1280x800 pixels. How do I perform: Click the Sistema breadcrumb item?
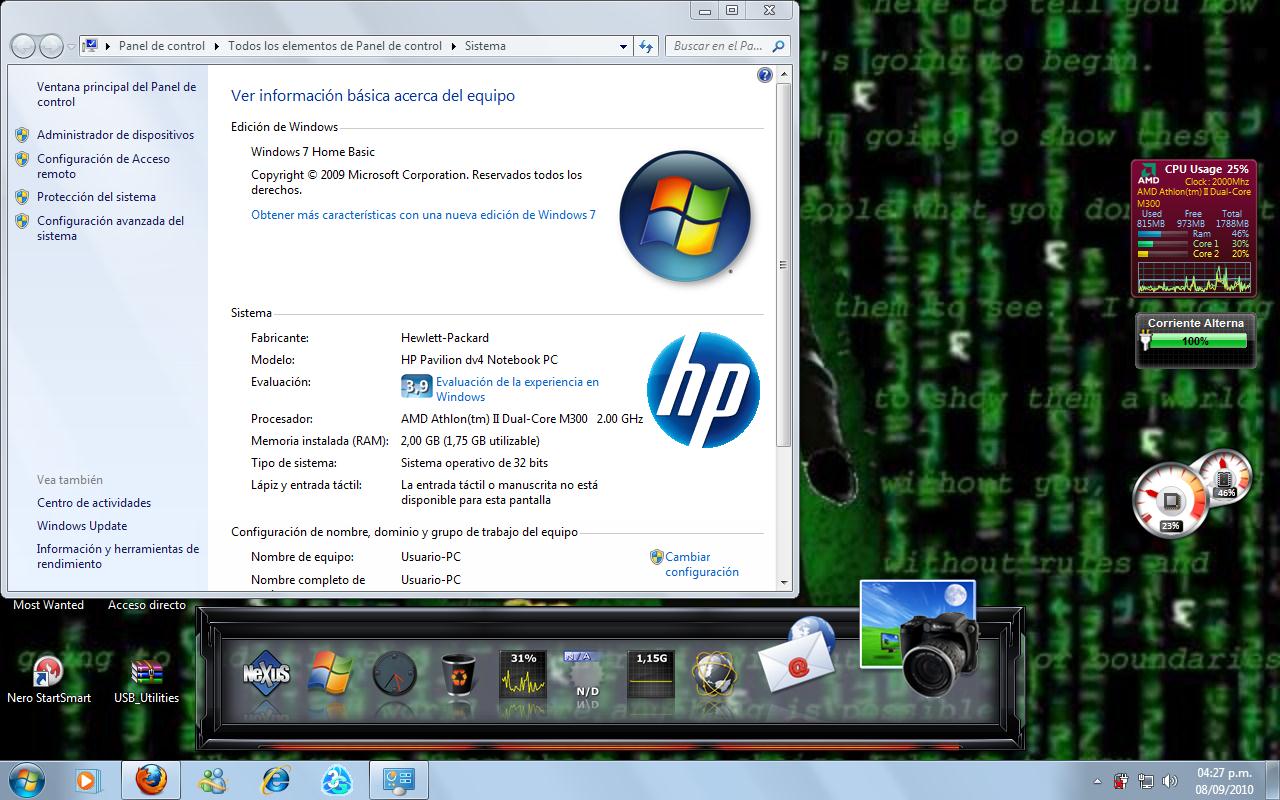click(x=485, y=46)
